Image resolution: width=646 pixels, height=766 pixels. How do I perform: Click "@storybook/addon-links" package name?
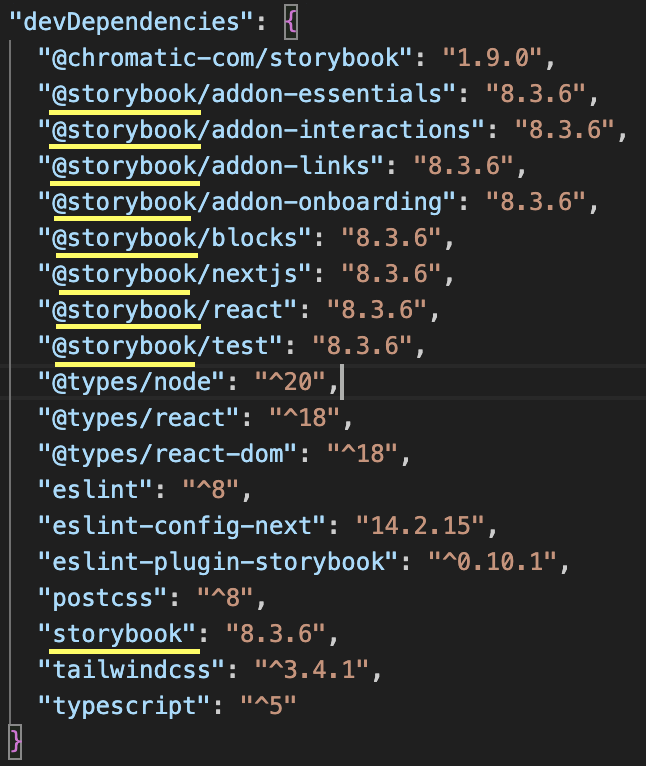[x=211, y=166]
